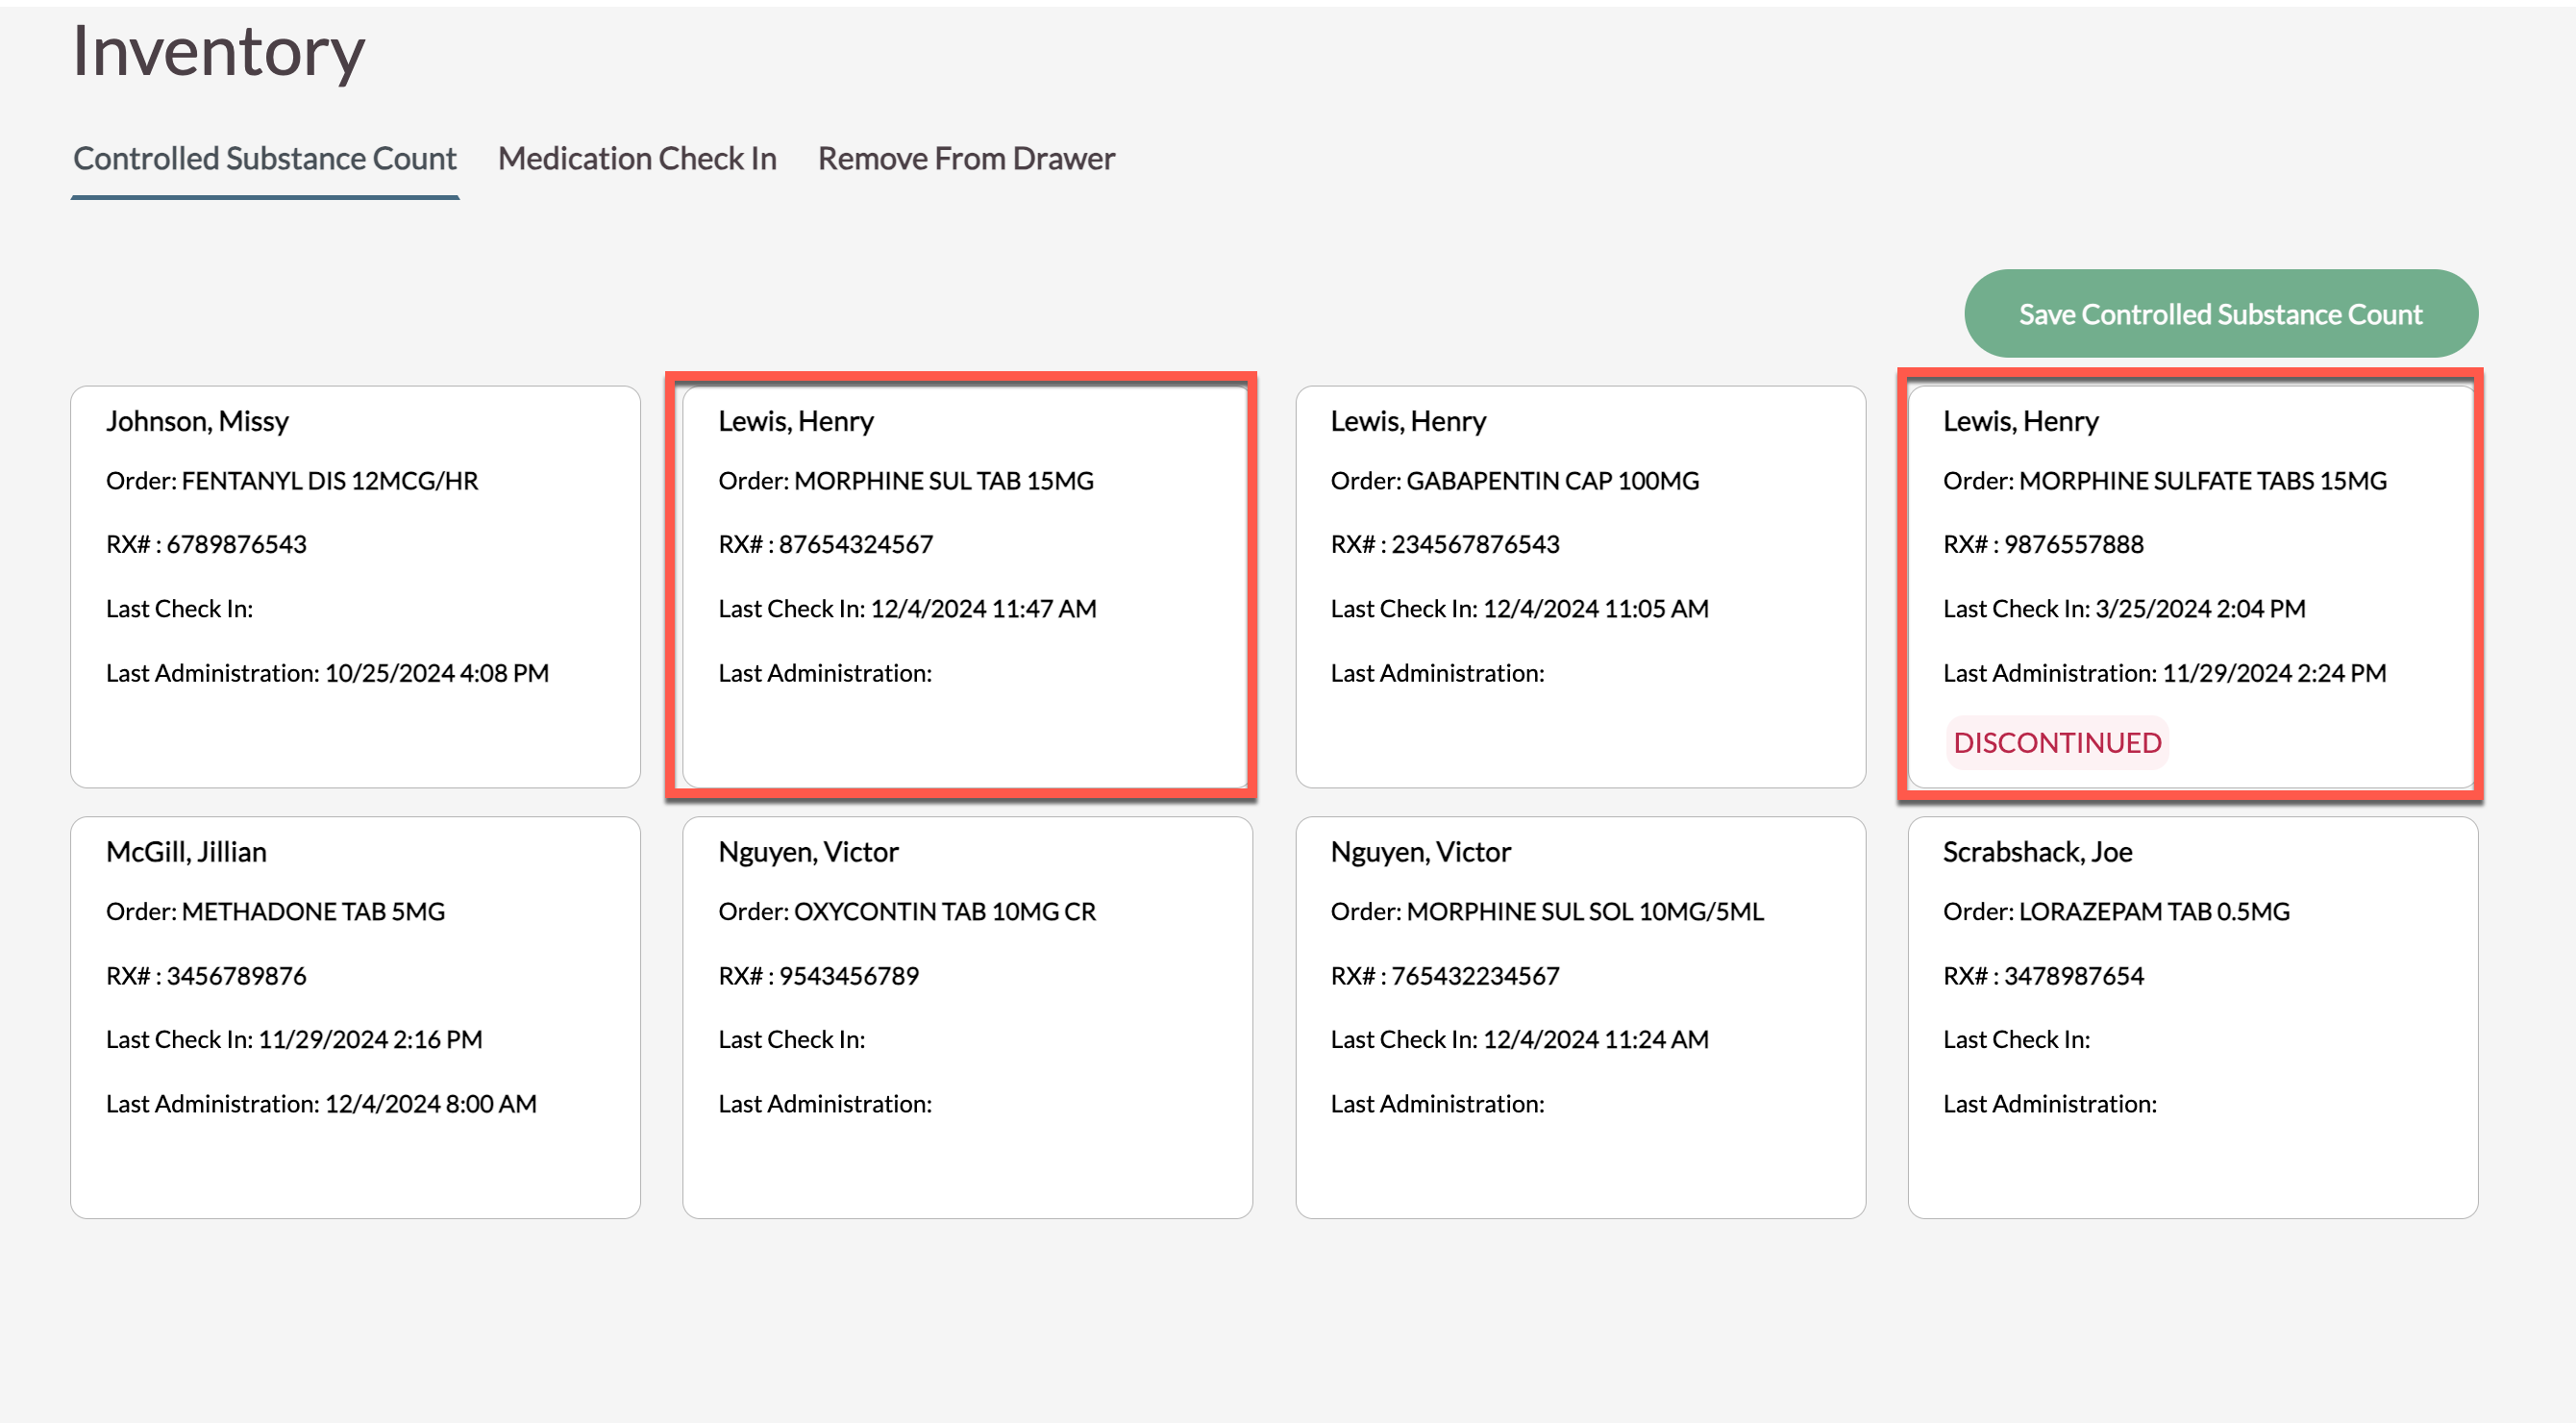Image resolution: width=2576 pixels, height=1423 pixels.
Task: Open the Medication Check In tab
Action: pos(637,158)
